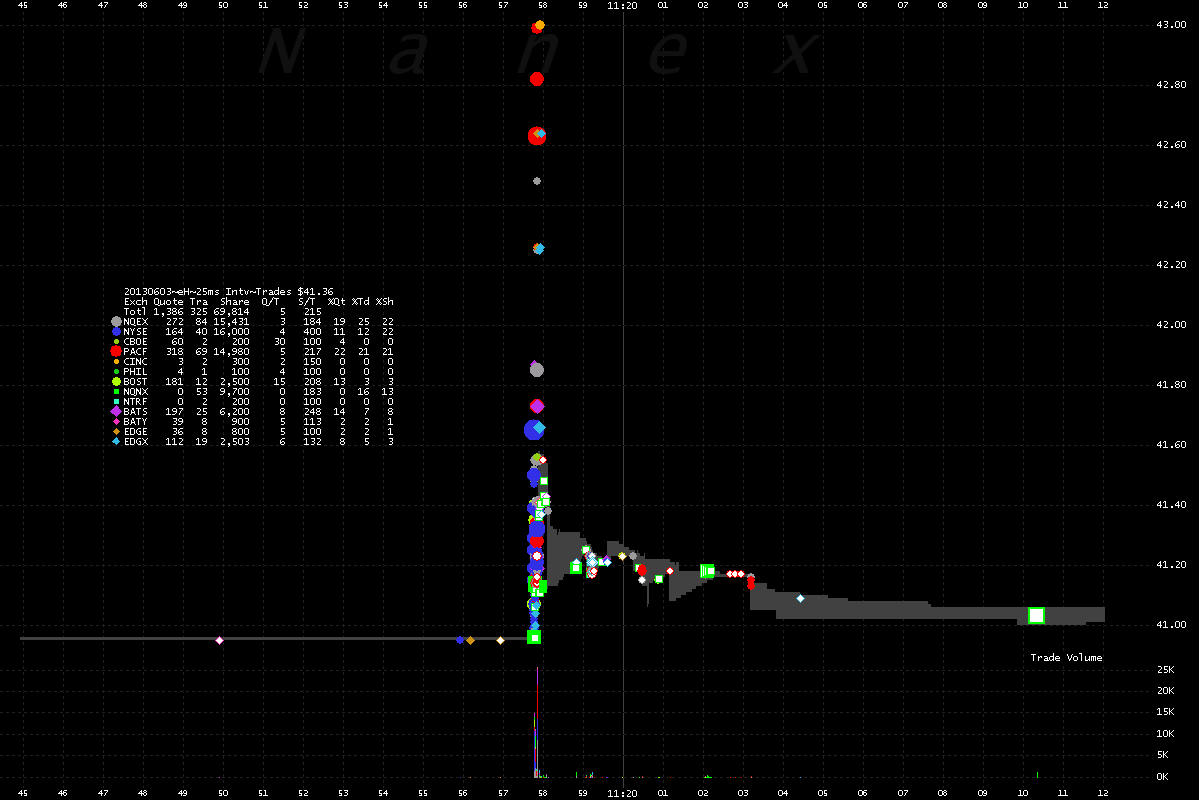Select '11:20' on the bottom time axis
This screenshot has width=1199, height=800.
(x=622, y=794)
